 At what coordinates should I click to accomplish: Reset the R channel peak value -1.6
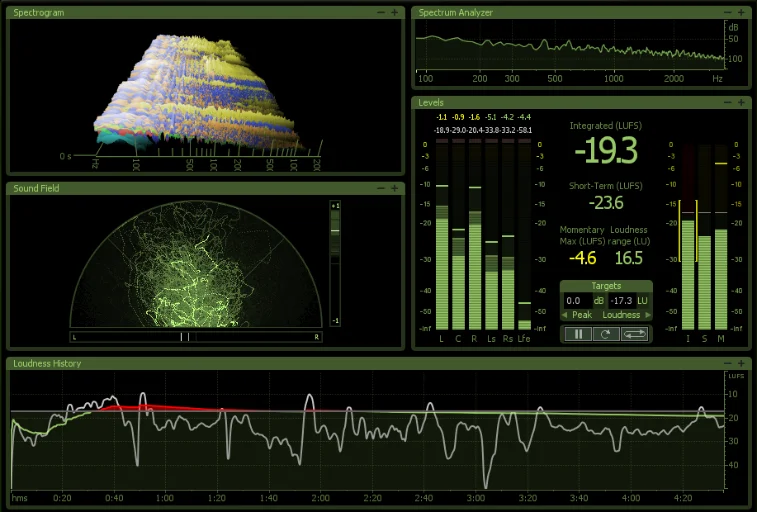coord(474,117)
